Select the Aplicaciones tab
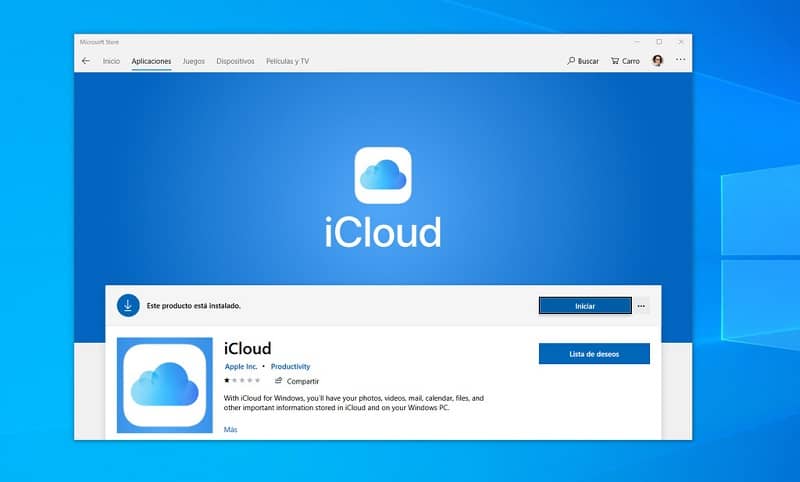This screenshot has height=482, width=800. [152, 61]
